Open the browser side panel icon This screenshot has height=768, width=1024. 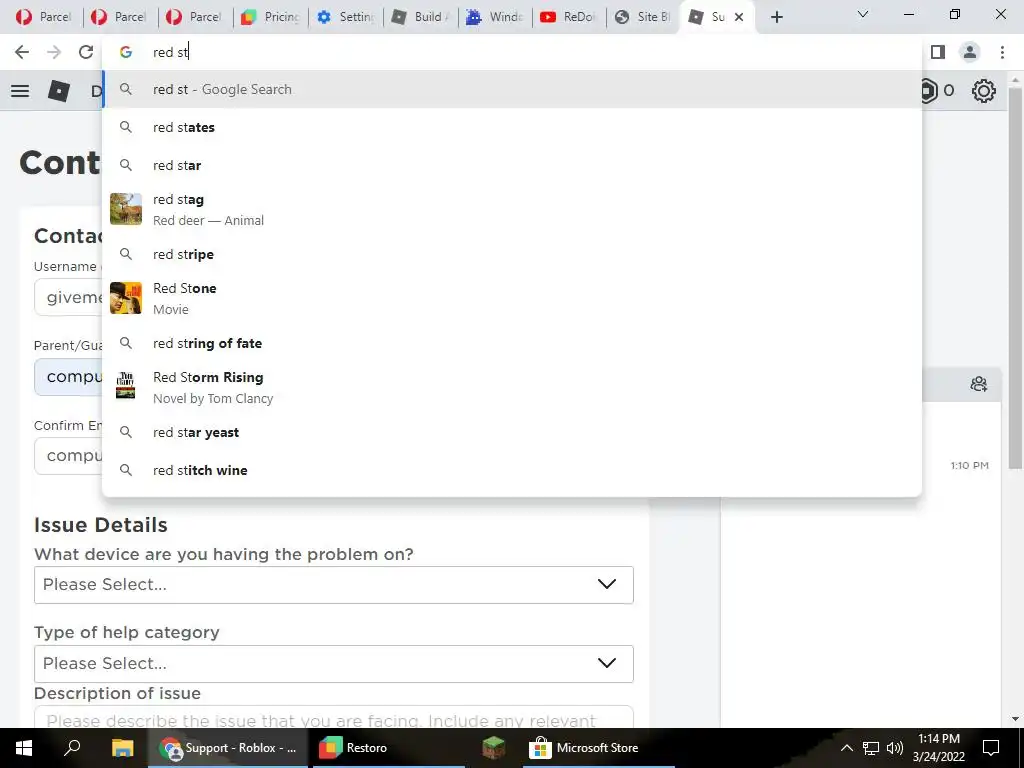pyautogui.click(x=938, y=52)
